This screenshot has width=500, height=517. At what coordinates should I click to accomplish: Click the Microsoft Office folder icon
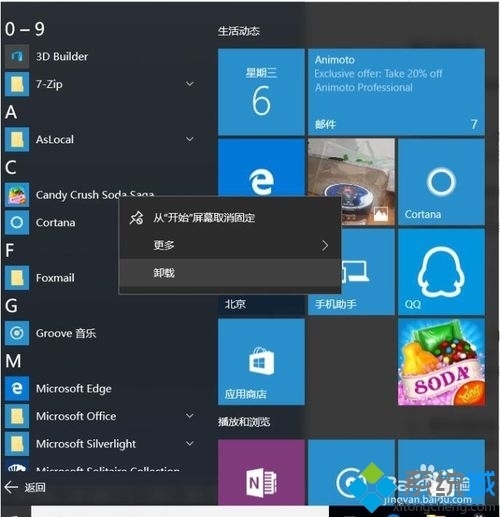(17, 416)
